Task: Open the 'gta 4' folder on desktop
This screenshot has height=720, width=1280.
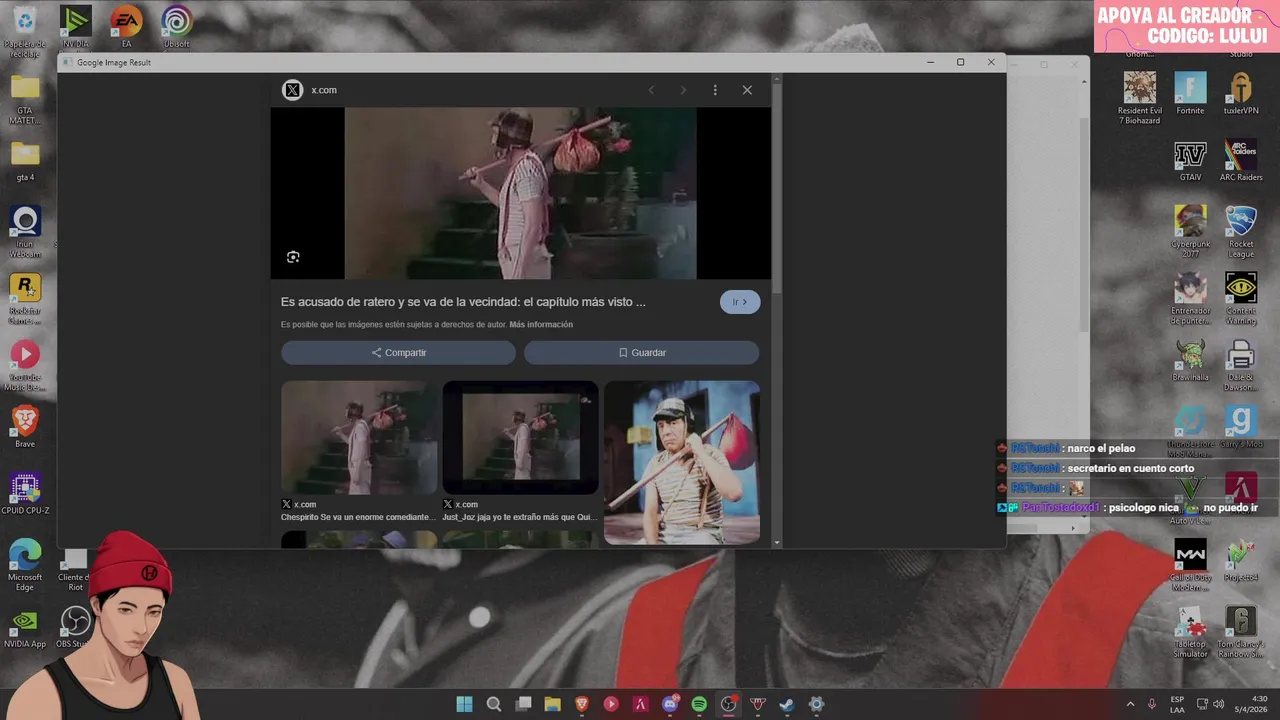Action: pos(25,161)
